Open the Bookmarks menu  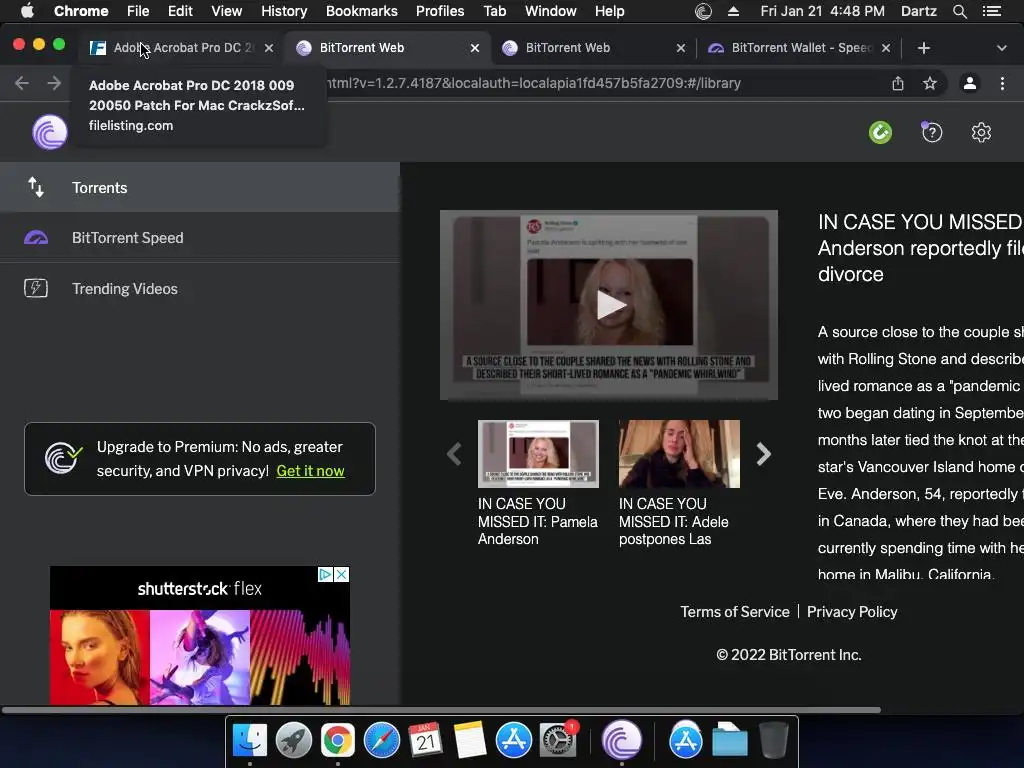362,11
